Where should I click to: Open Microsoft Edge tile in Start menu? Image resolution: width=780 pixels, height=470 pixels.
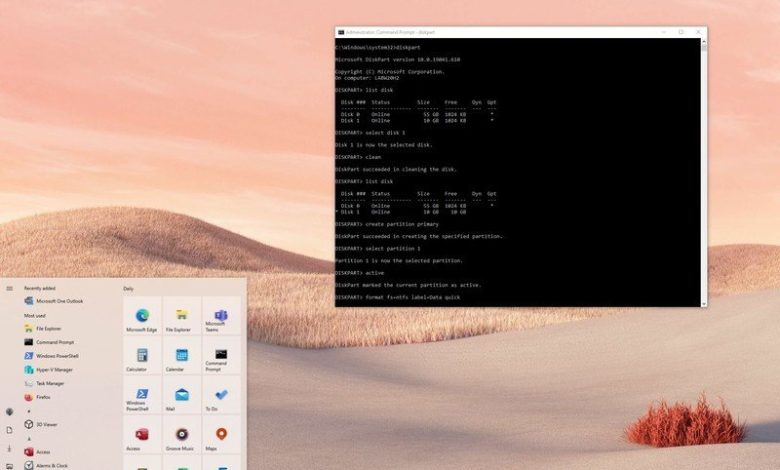142,315
